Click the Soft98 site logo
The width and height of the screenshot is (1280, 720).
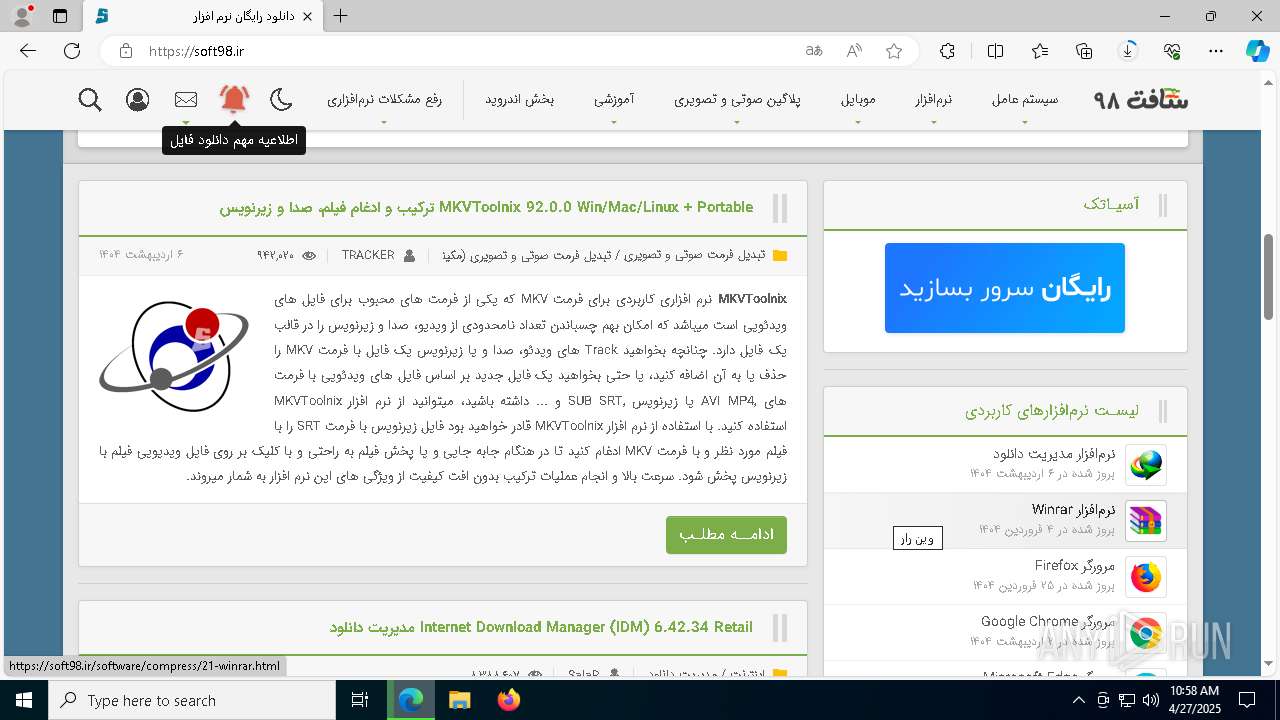1141,99
